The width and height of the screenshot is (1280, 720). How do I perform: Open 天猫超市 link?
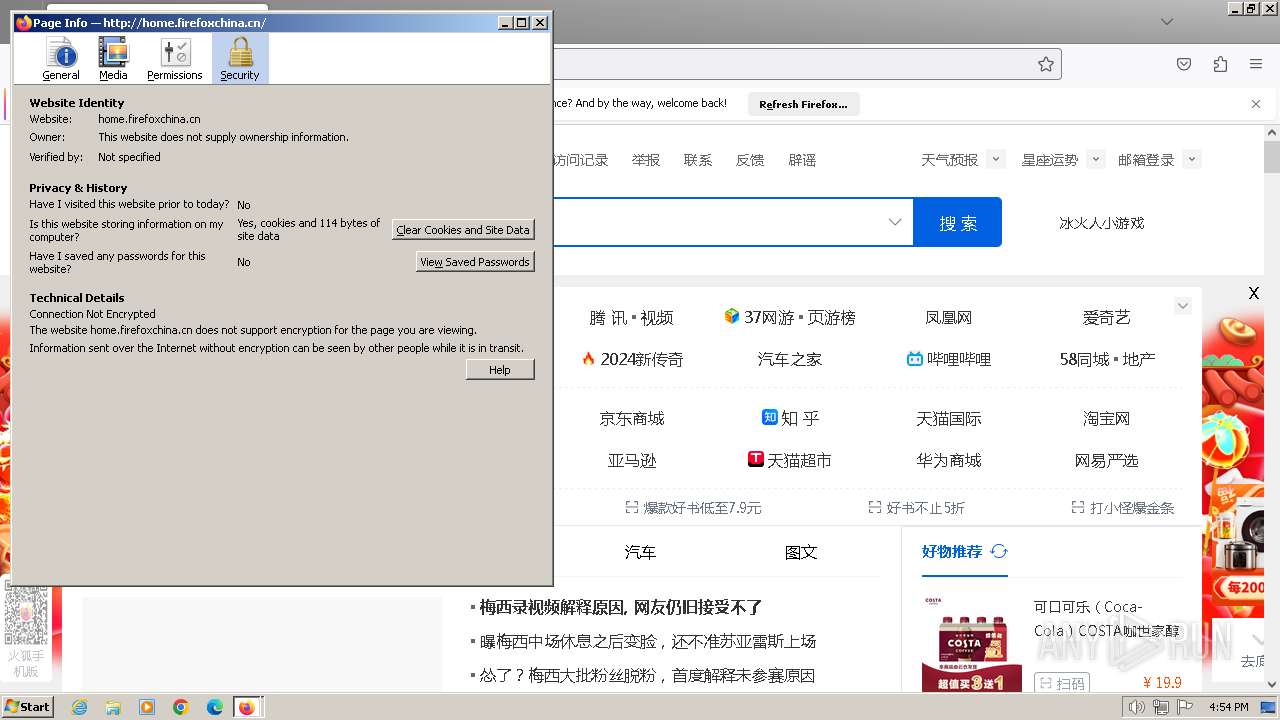[x=790, y=460]
